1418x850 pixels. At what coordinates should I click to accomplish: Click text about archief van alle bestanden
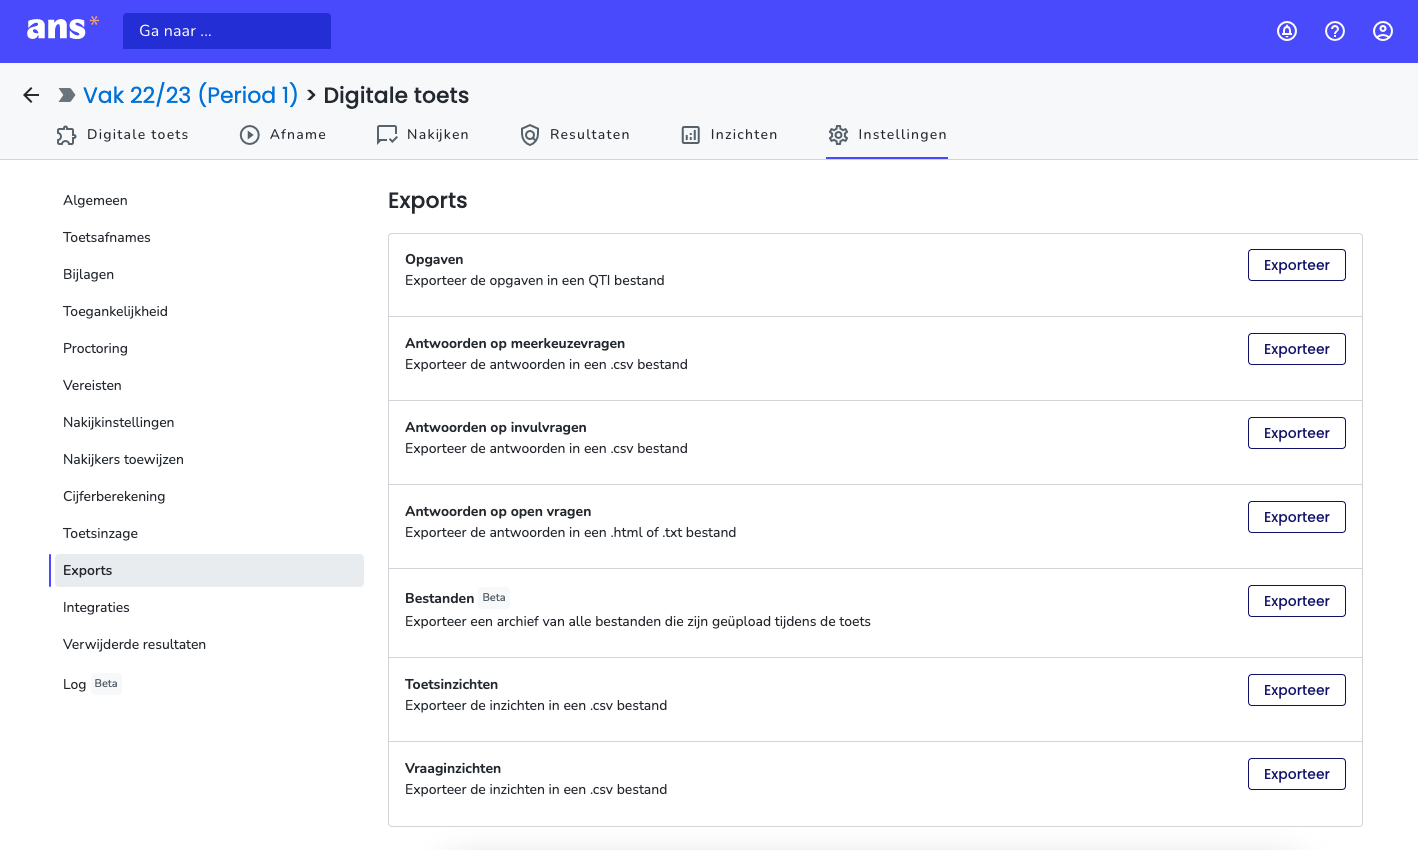[x=638, y=621]
